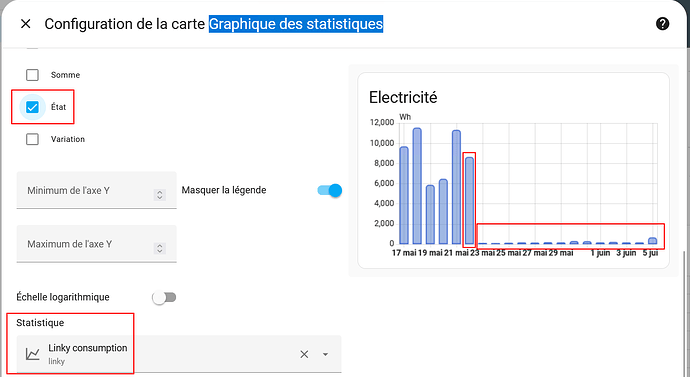
Task: Click the dialog's vertical scrollbar
Action: (x=683, y=314)
